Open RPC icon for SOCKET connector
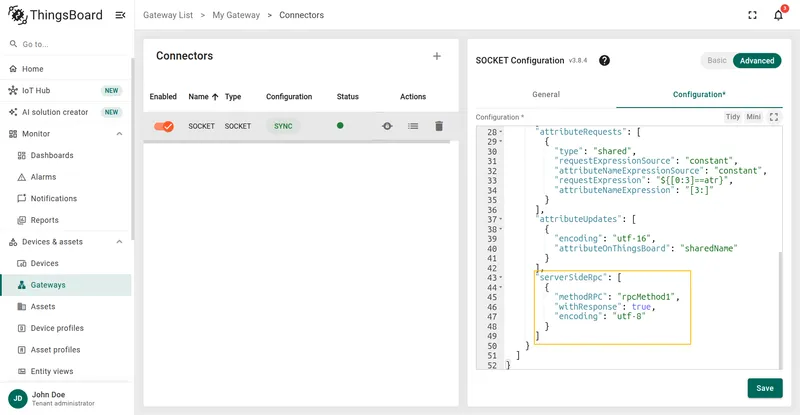Image resolution: width=800 pixels, height=415 pixels. (x=387, y=126)
